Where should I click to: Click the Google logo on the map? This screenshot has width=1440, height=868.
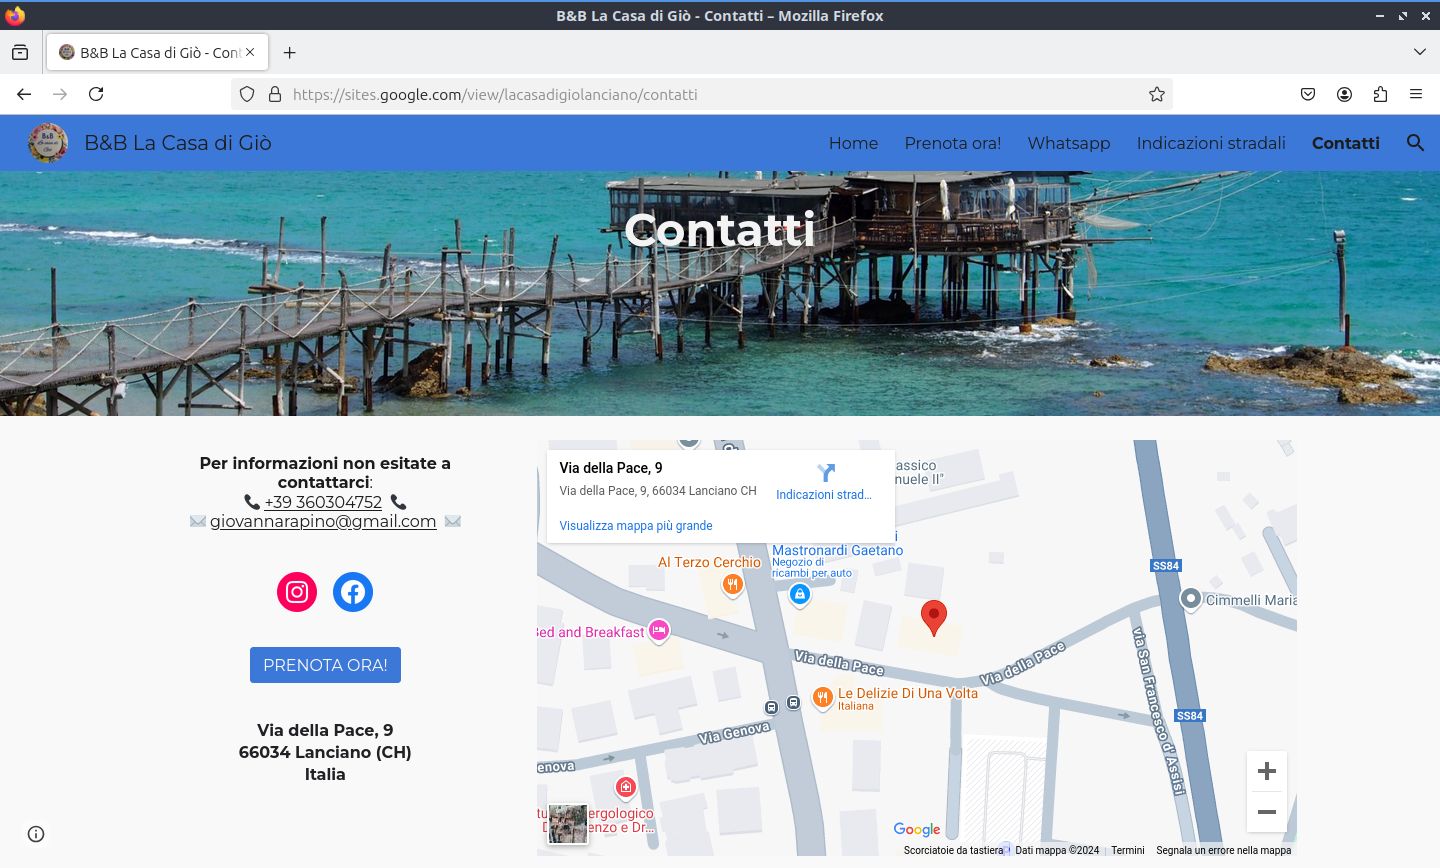[917, 829]
